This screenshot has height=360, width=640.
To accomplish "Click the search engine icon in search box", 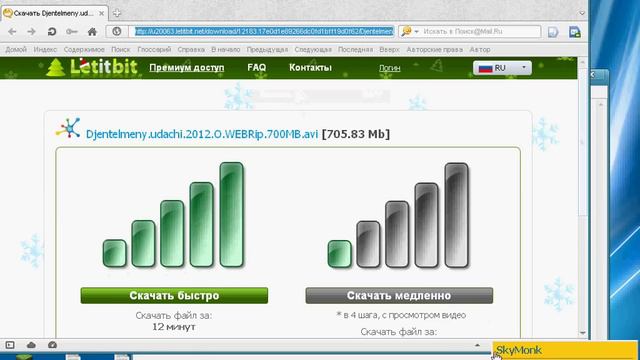I will [x=406, y=31].
